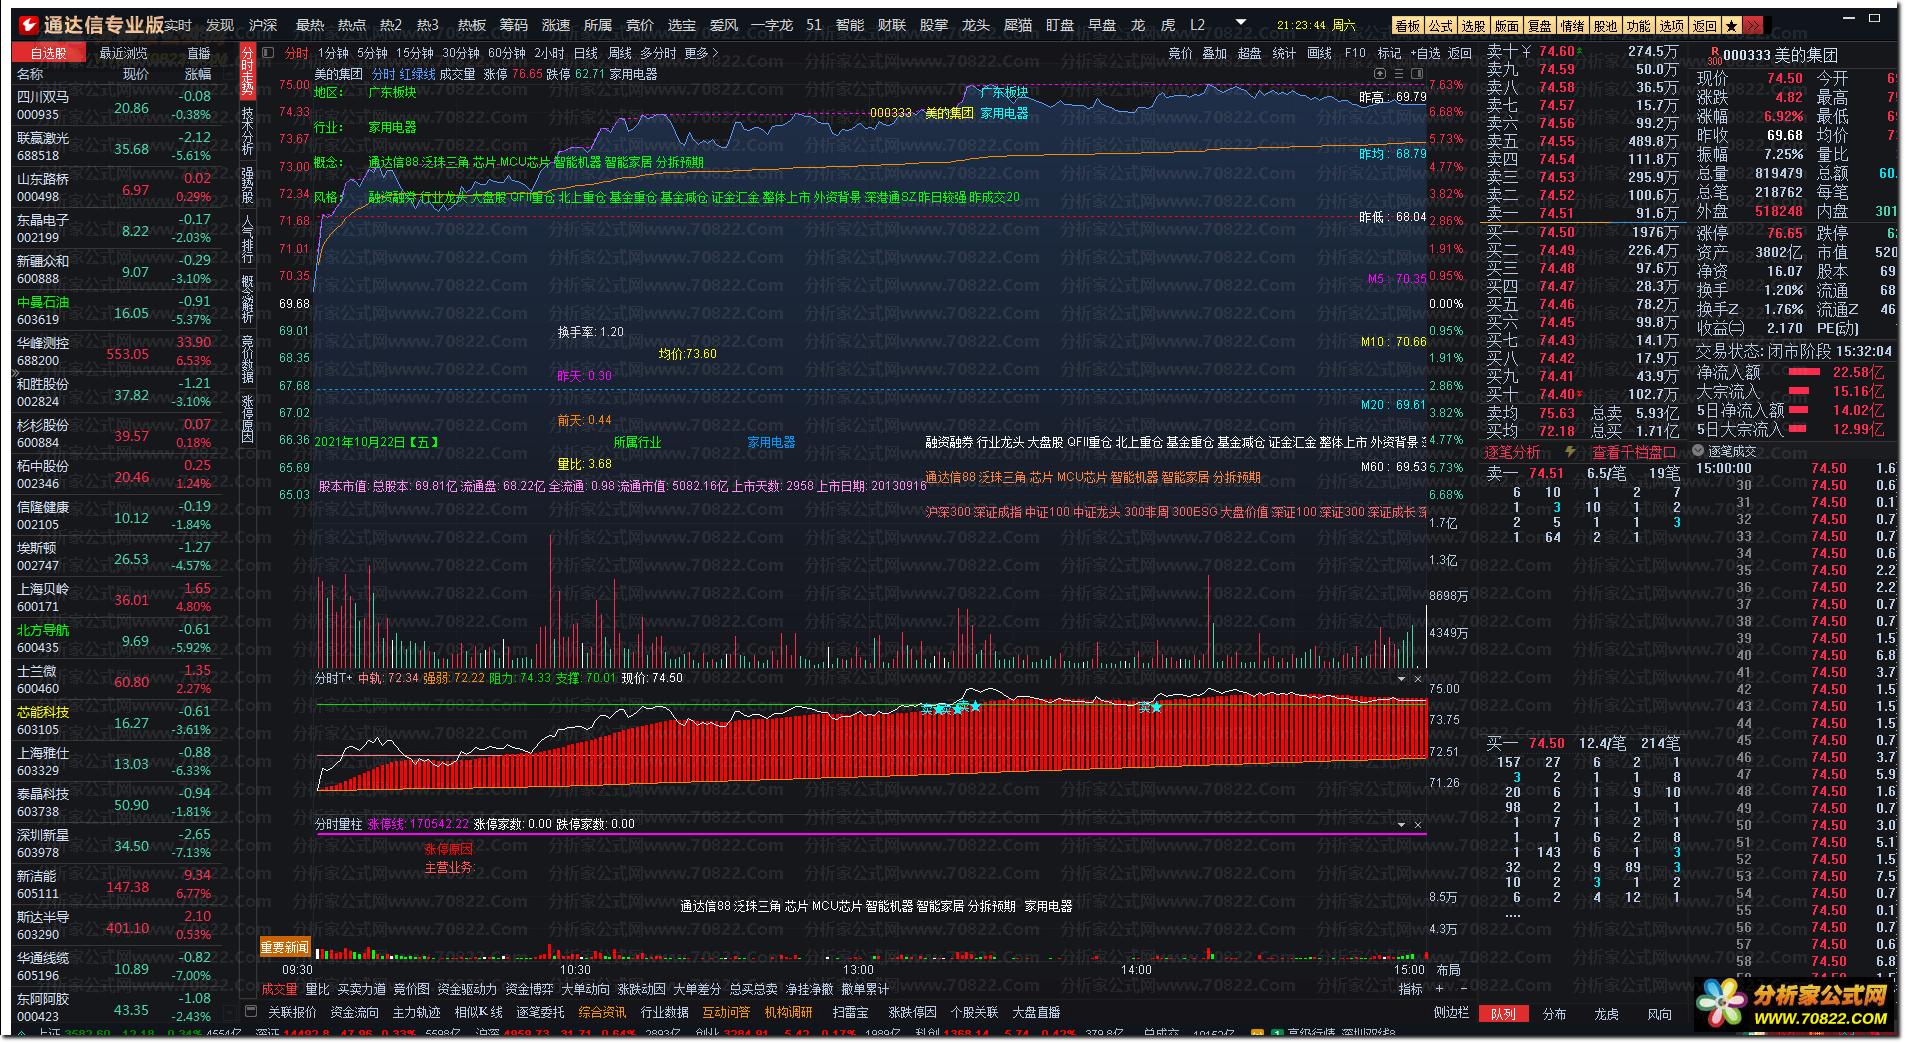
Task: Open the 涨停原因 vertical side tab
Action: 248,418
